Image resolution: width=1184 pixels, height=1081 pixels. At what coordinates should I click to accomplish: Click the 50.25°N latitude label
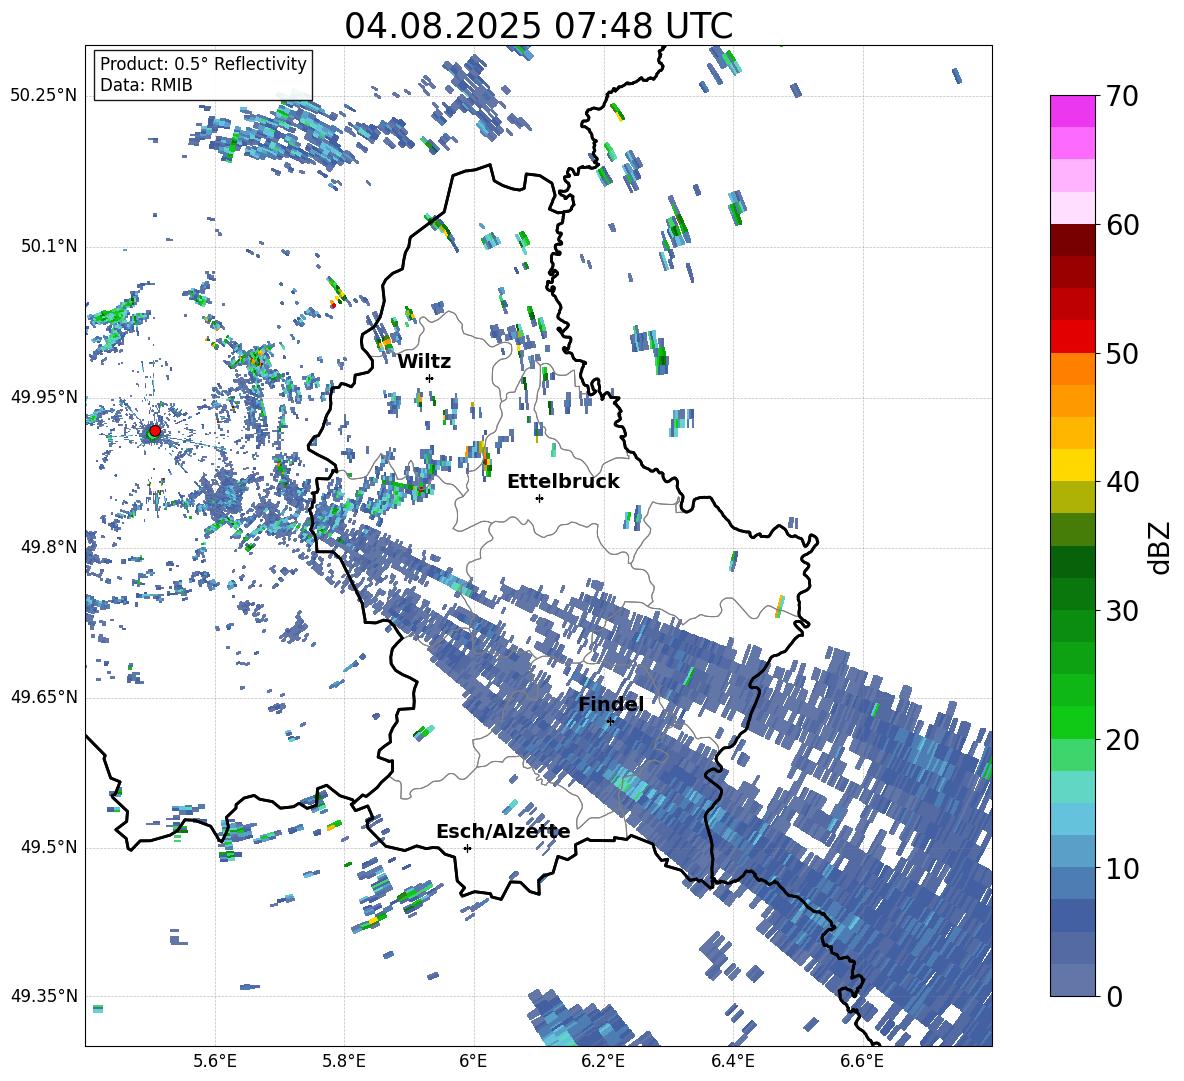click(44, 96)
